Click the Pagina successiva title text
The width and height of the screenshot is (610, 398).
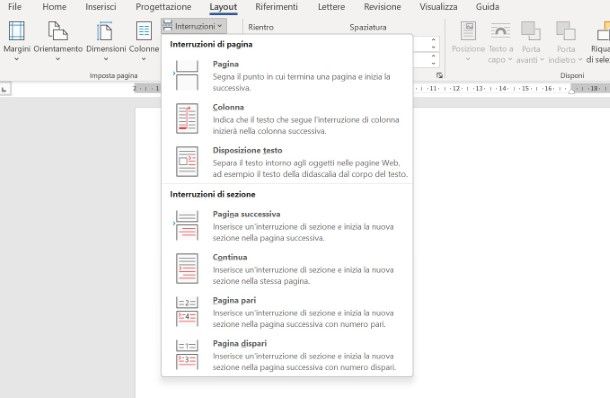tap(246, 214)
